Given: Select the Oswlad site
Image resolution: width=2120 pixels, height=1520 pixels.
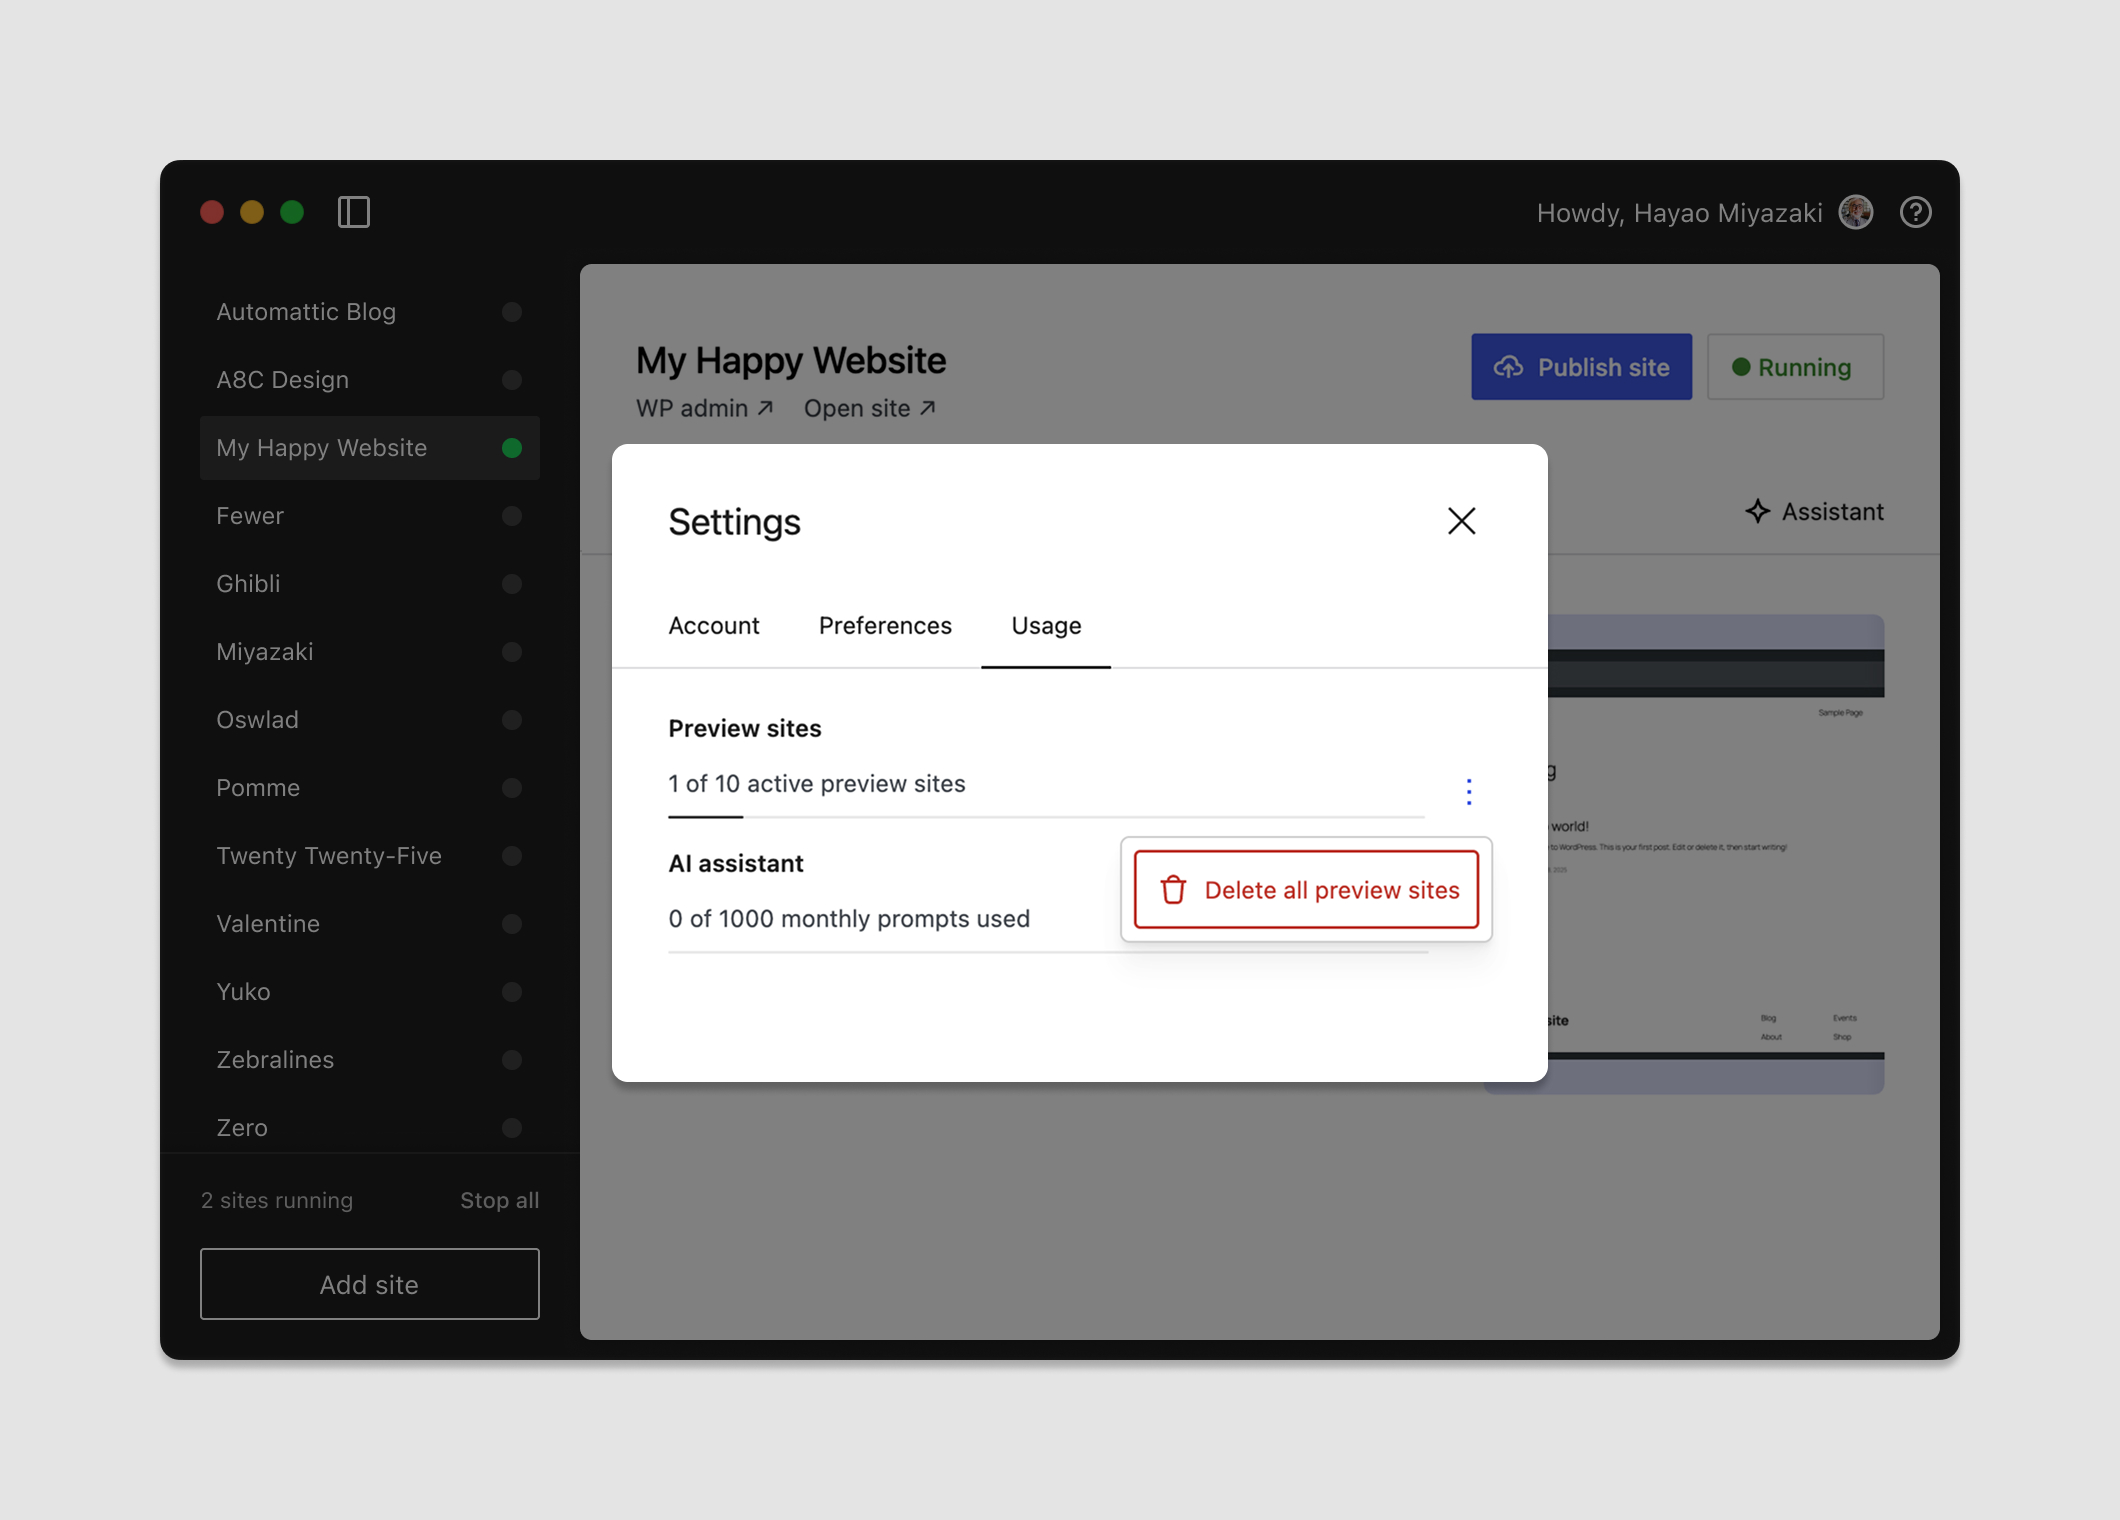Looking at the screenshot, I should pyautogui.click(x=370, y=720).
